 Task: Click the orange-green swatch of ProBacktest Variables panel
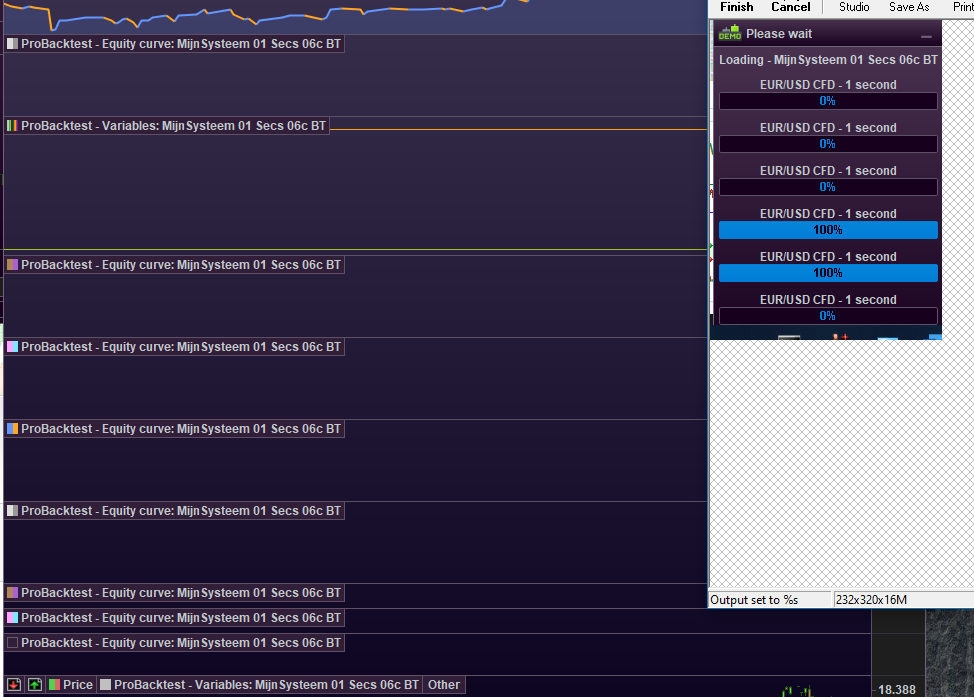(12, 125)
